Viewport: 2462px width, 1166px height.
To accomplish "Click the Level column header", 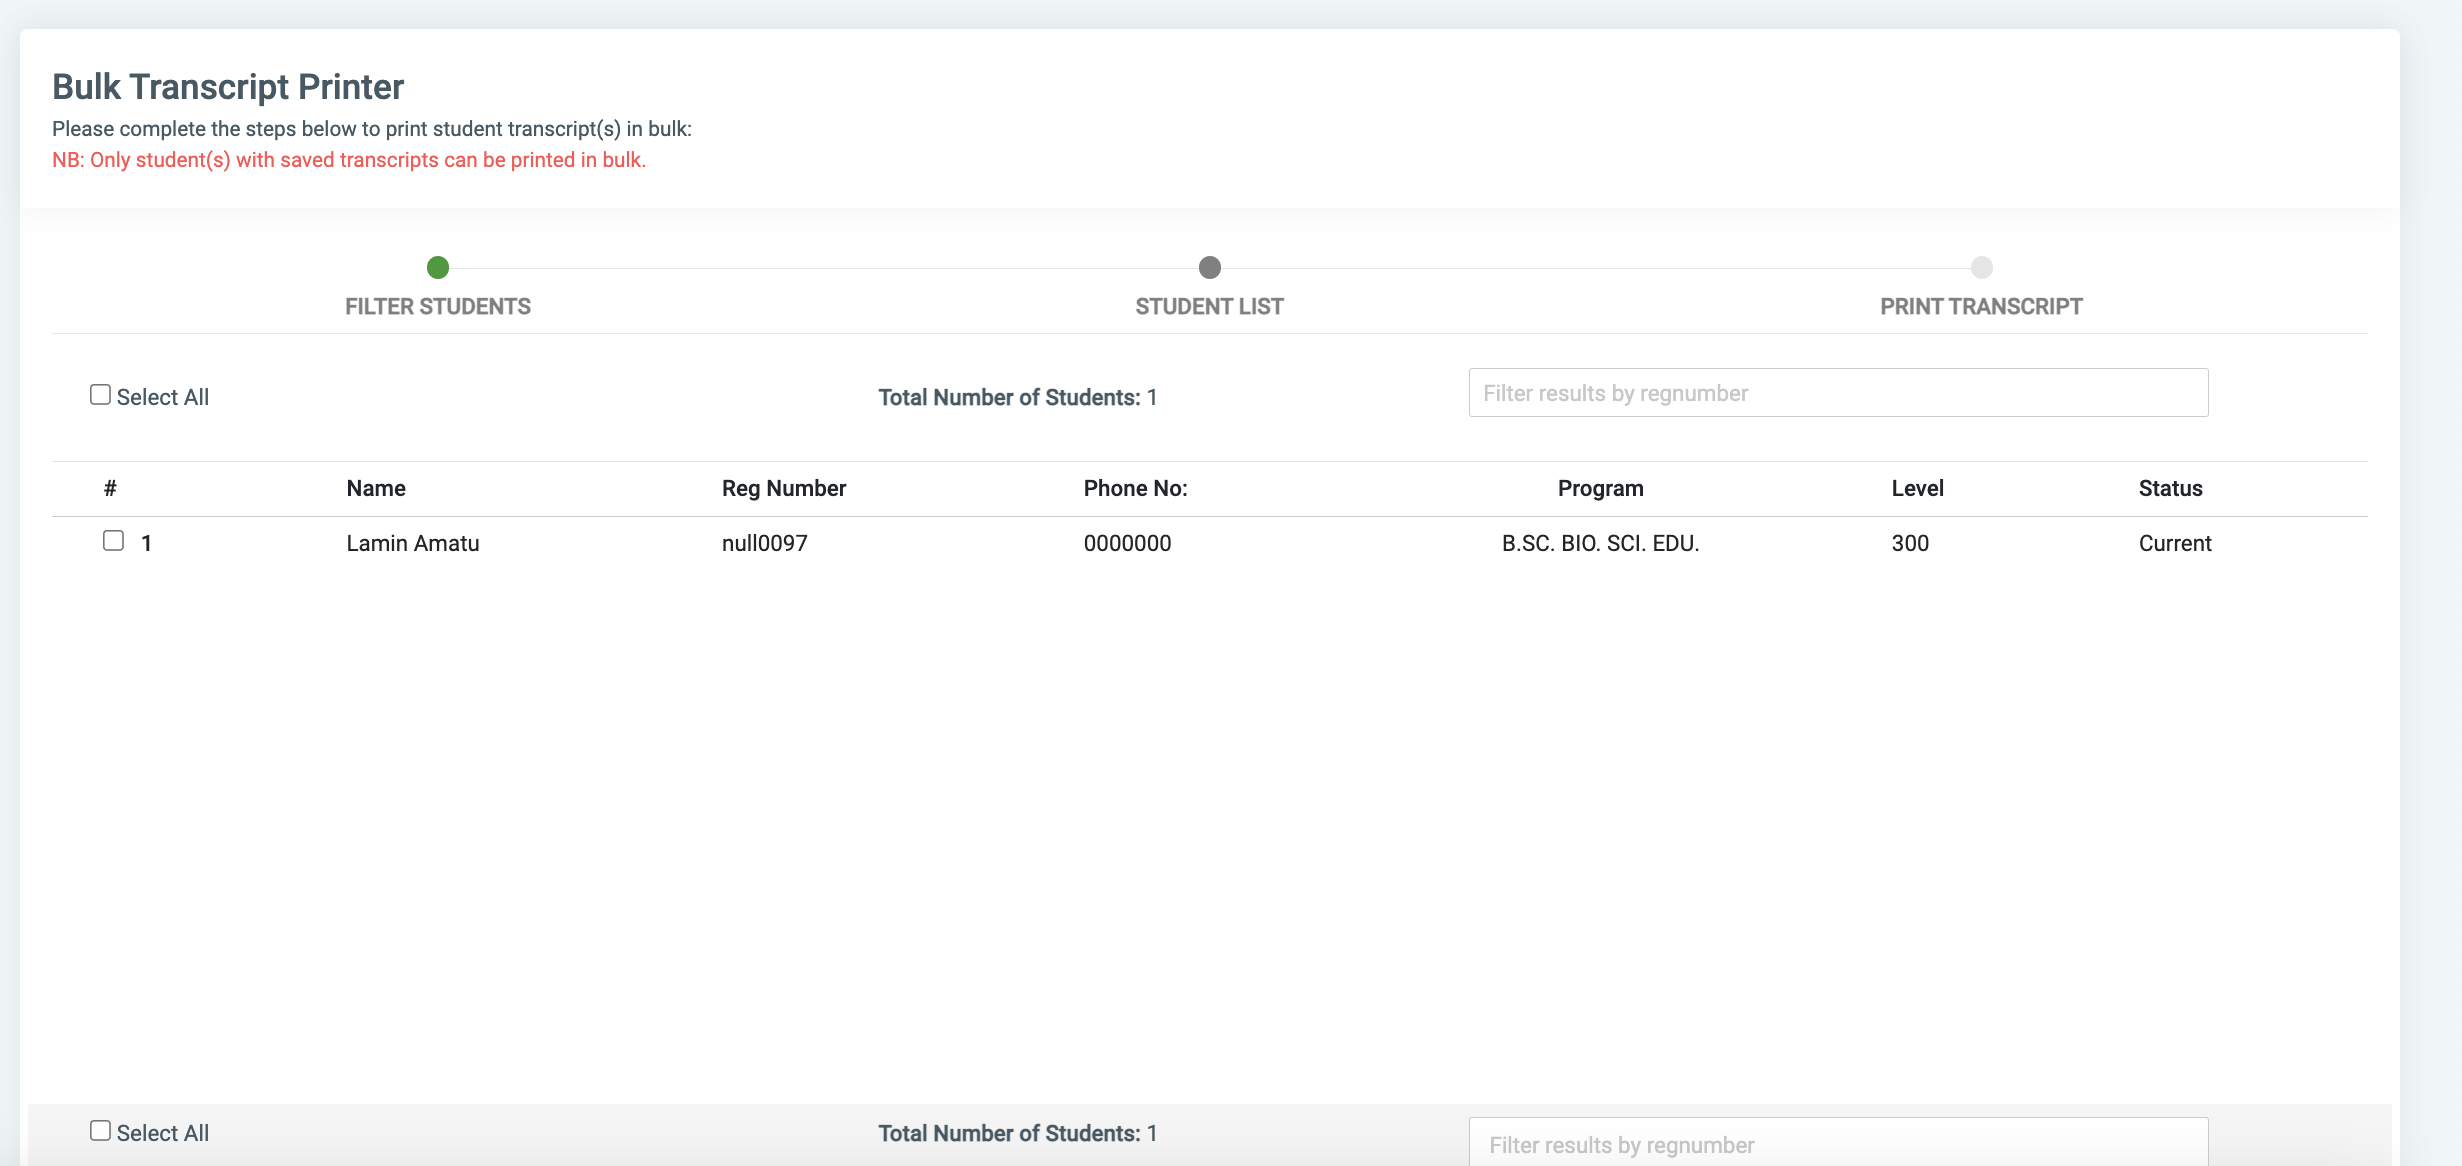I will tap(1918, 488).
